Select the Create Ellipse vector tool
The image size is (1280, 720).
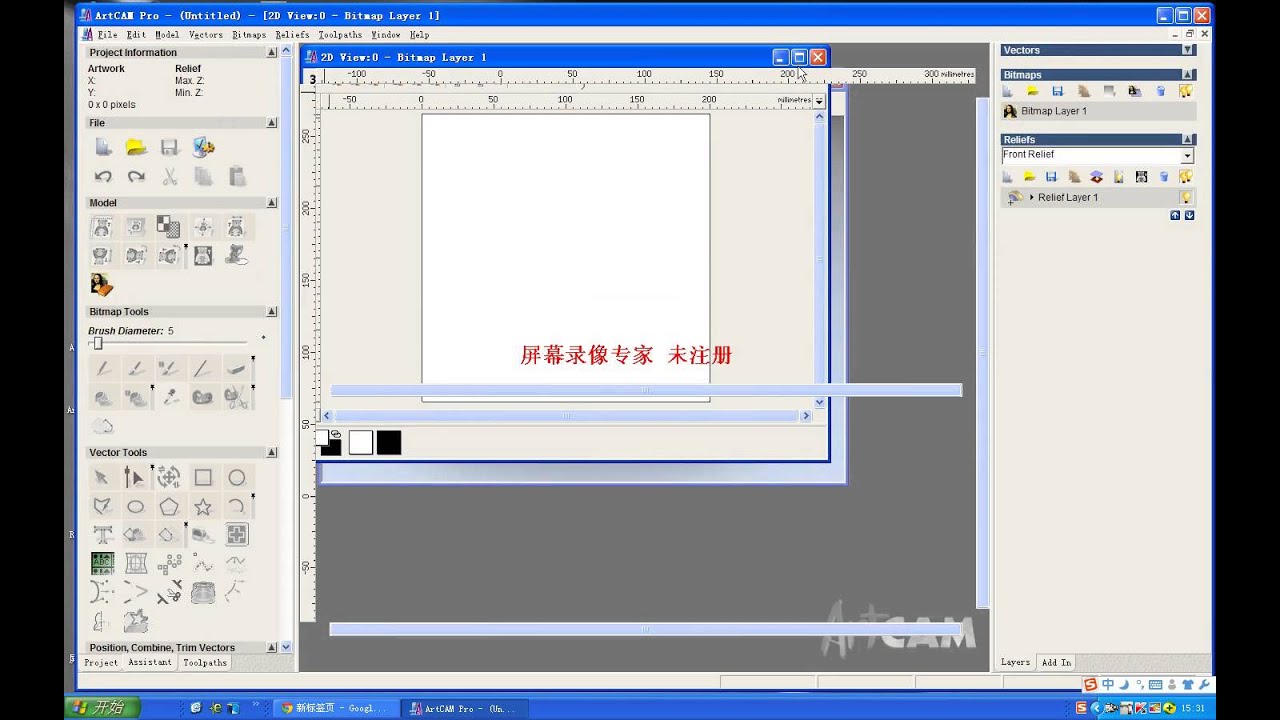[135, 506]
